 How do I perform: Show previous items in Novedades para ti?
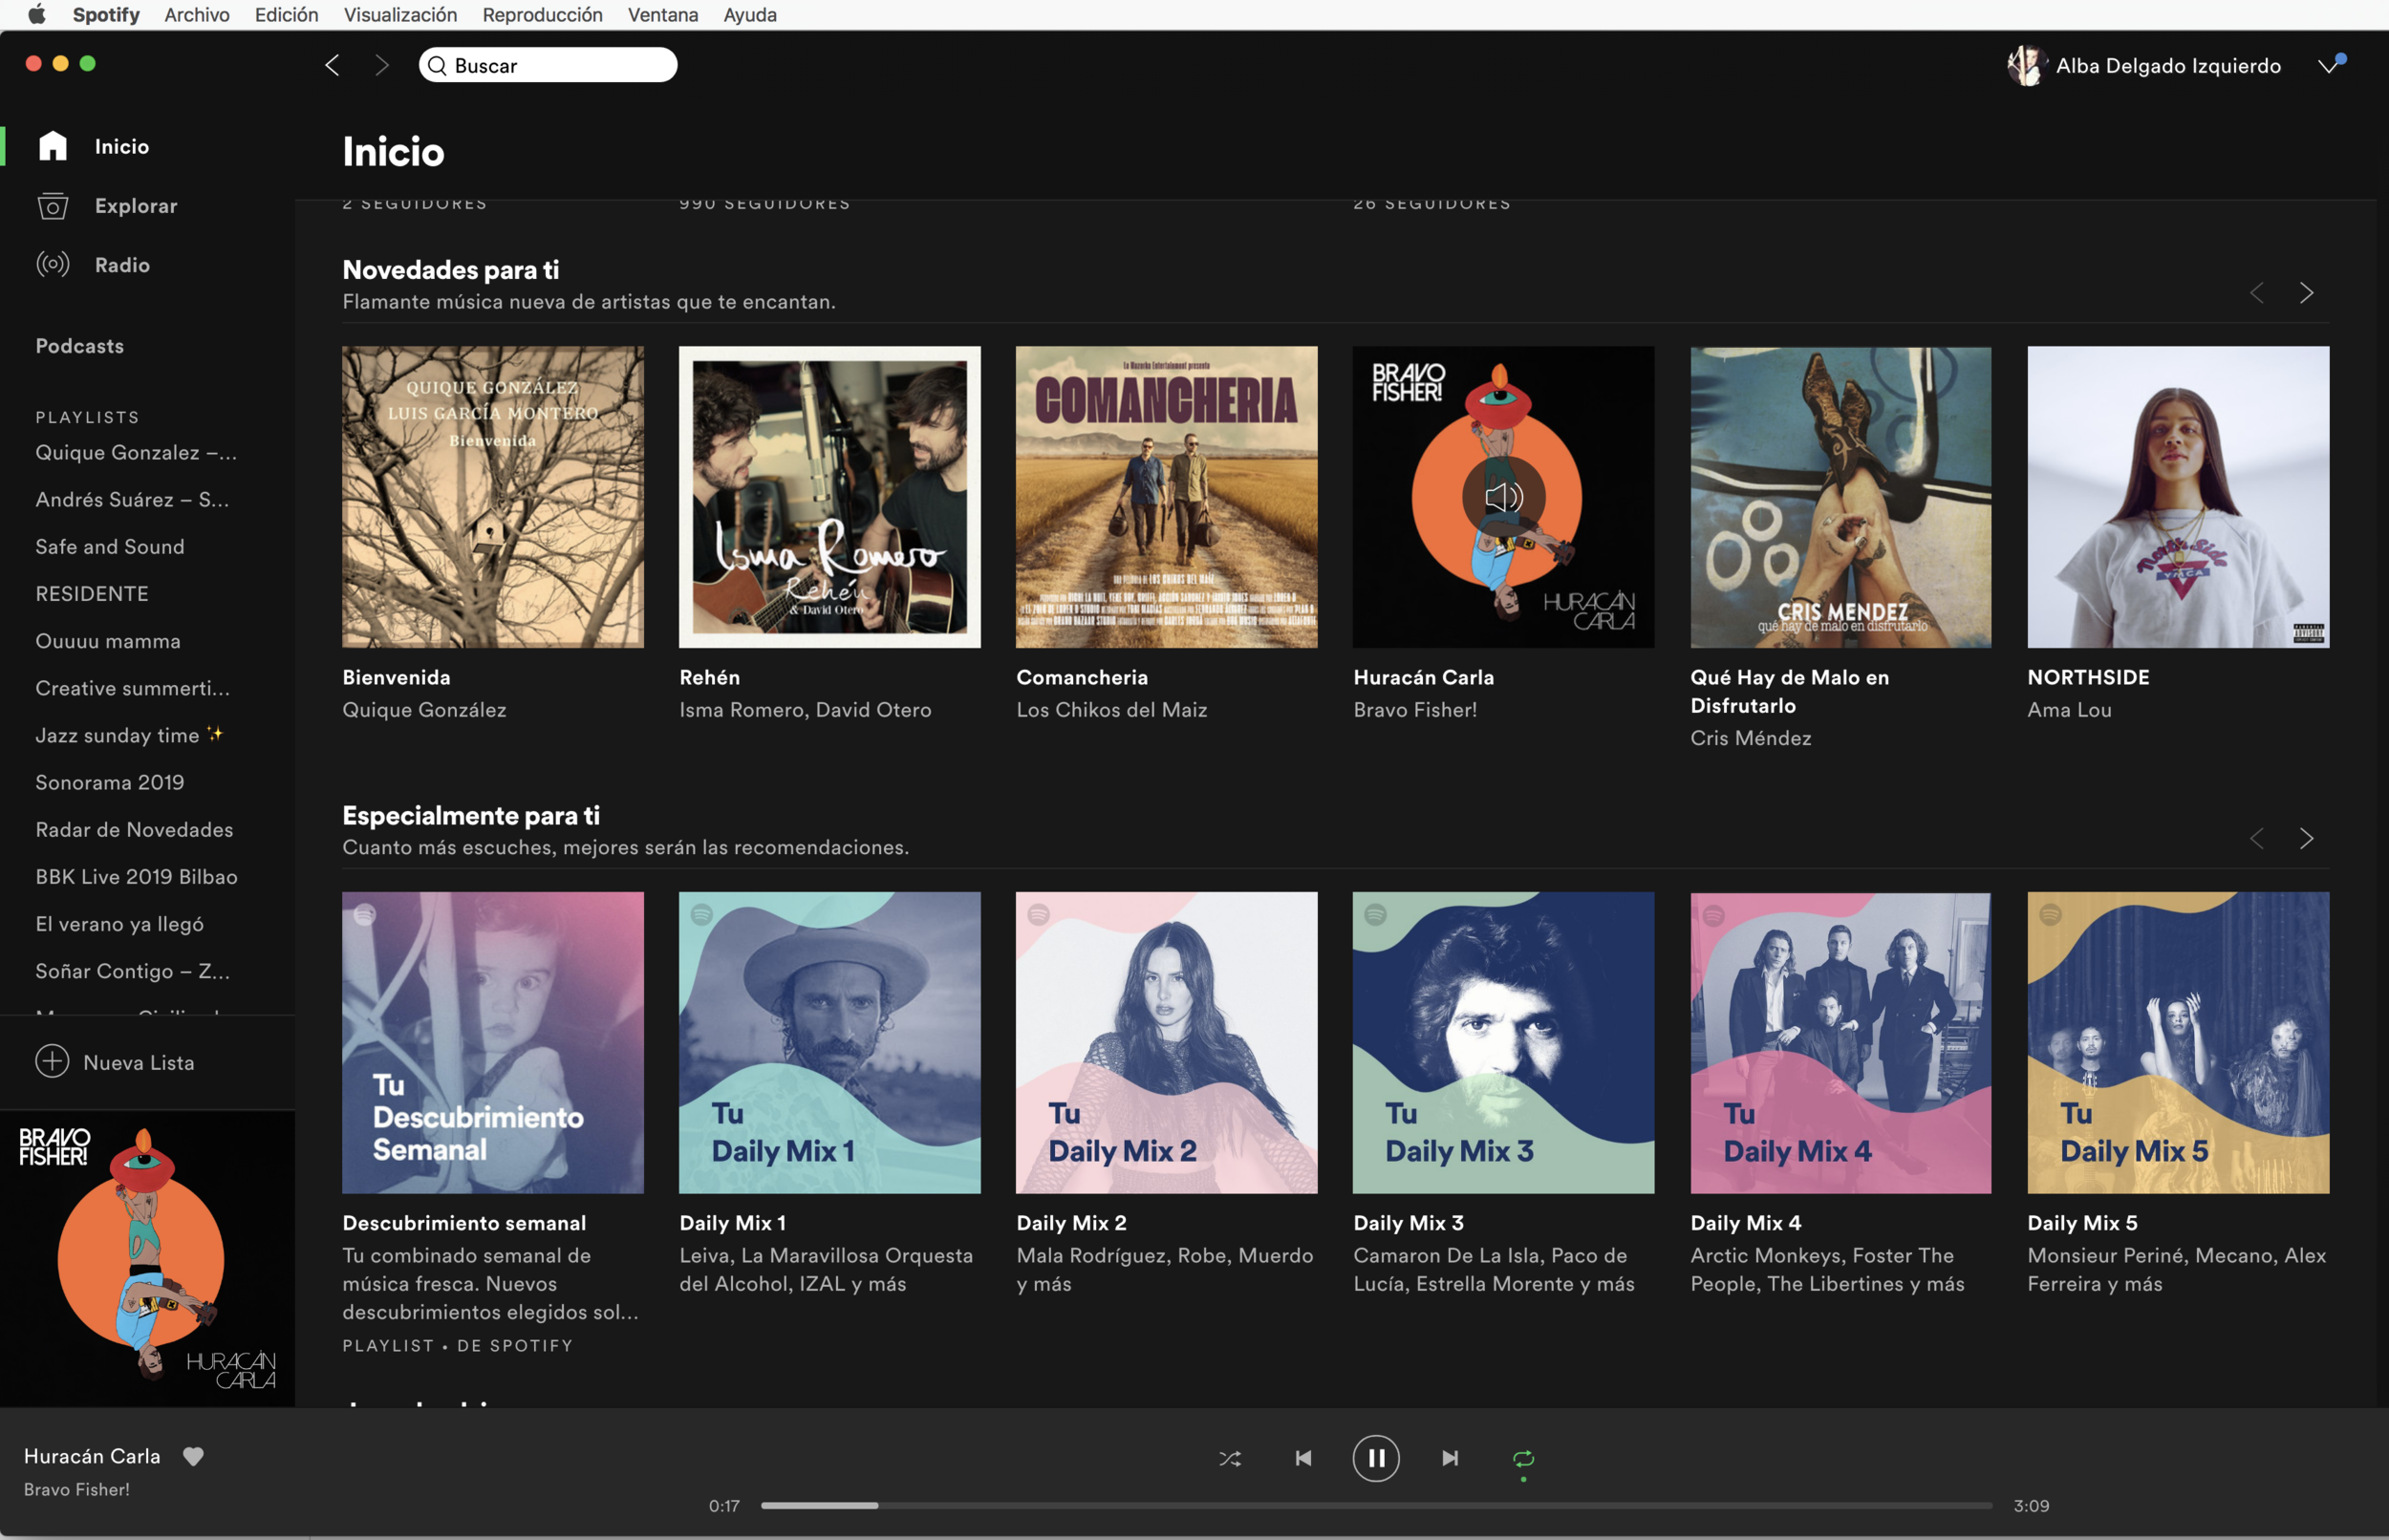point(2257,293)
